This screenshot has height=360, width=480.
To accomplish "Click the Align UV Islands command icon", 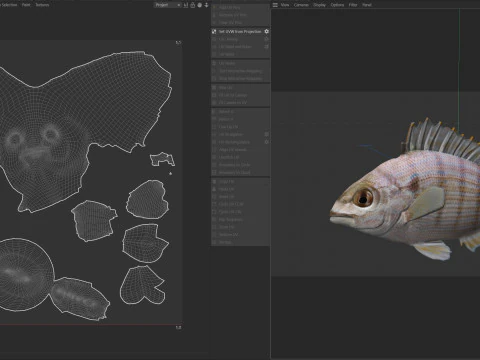I will tap(214, 150).
